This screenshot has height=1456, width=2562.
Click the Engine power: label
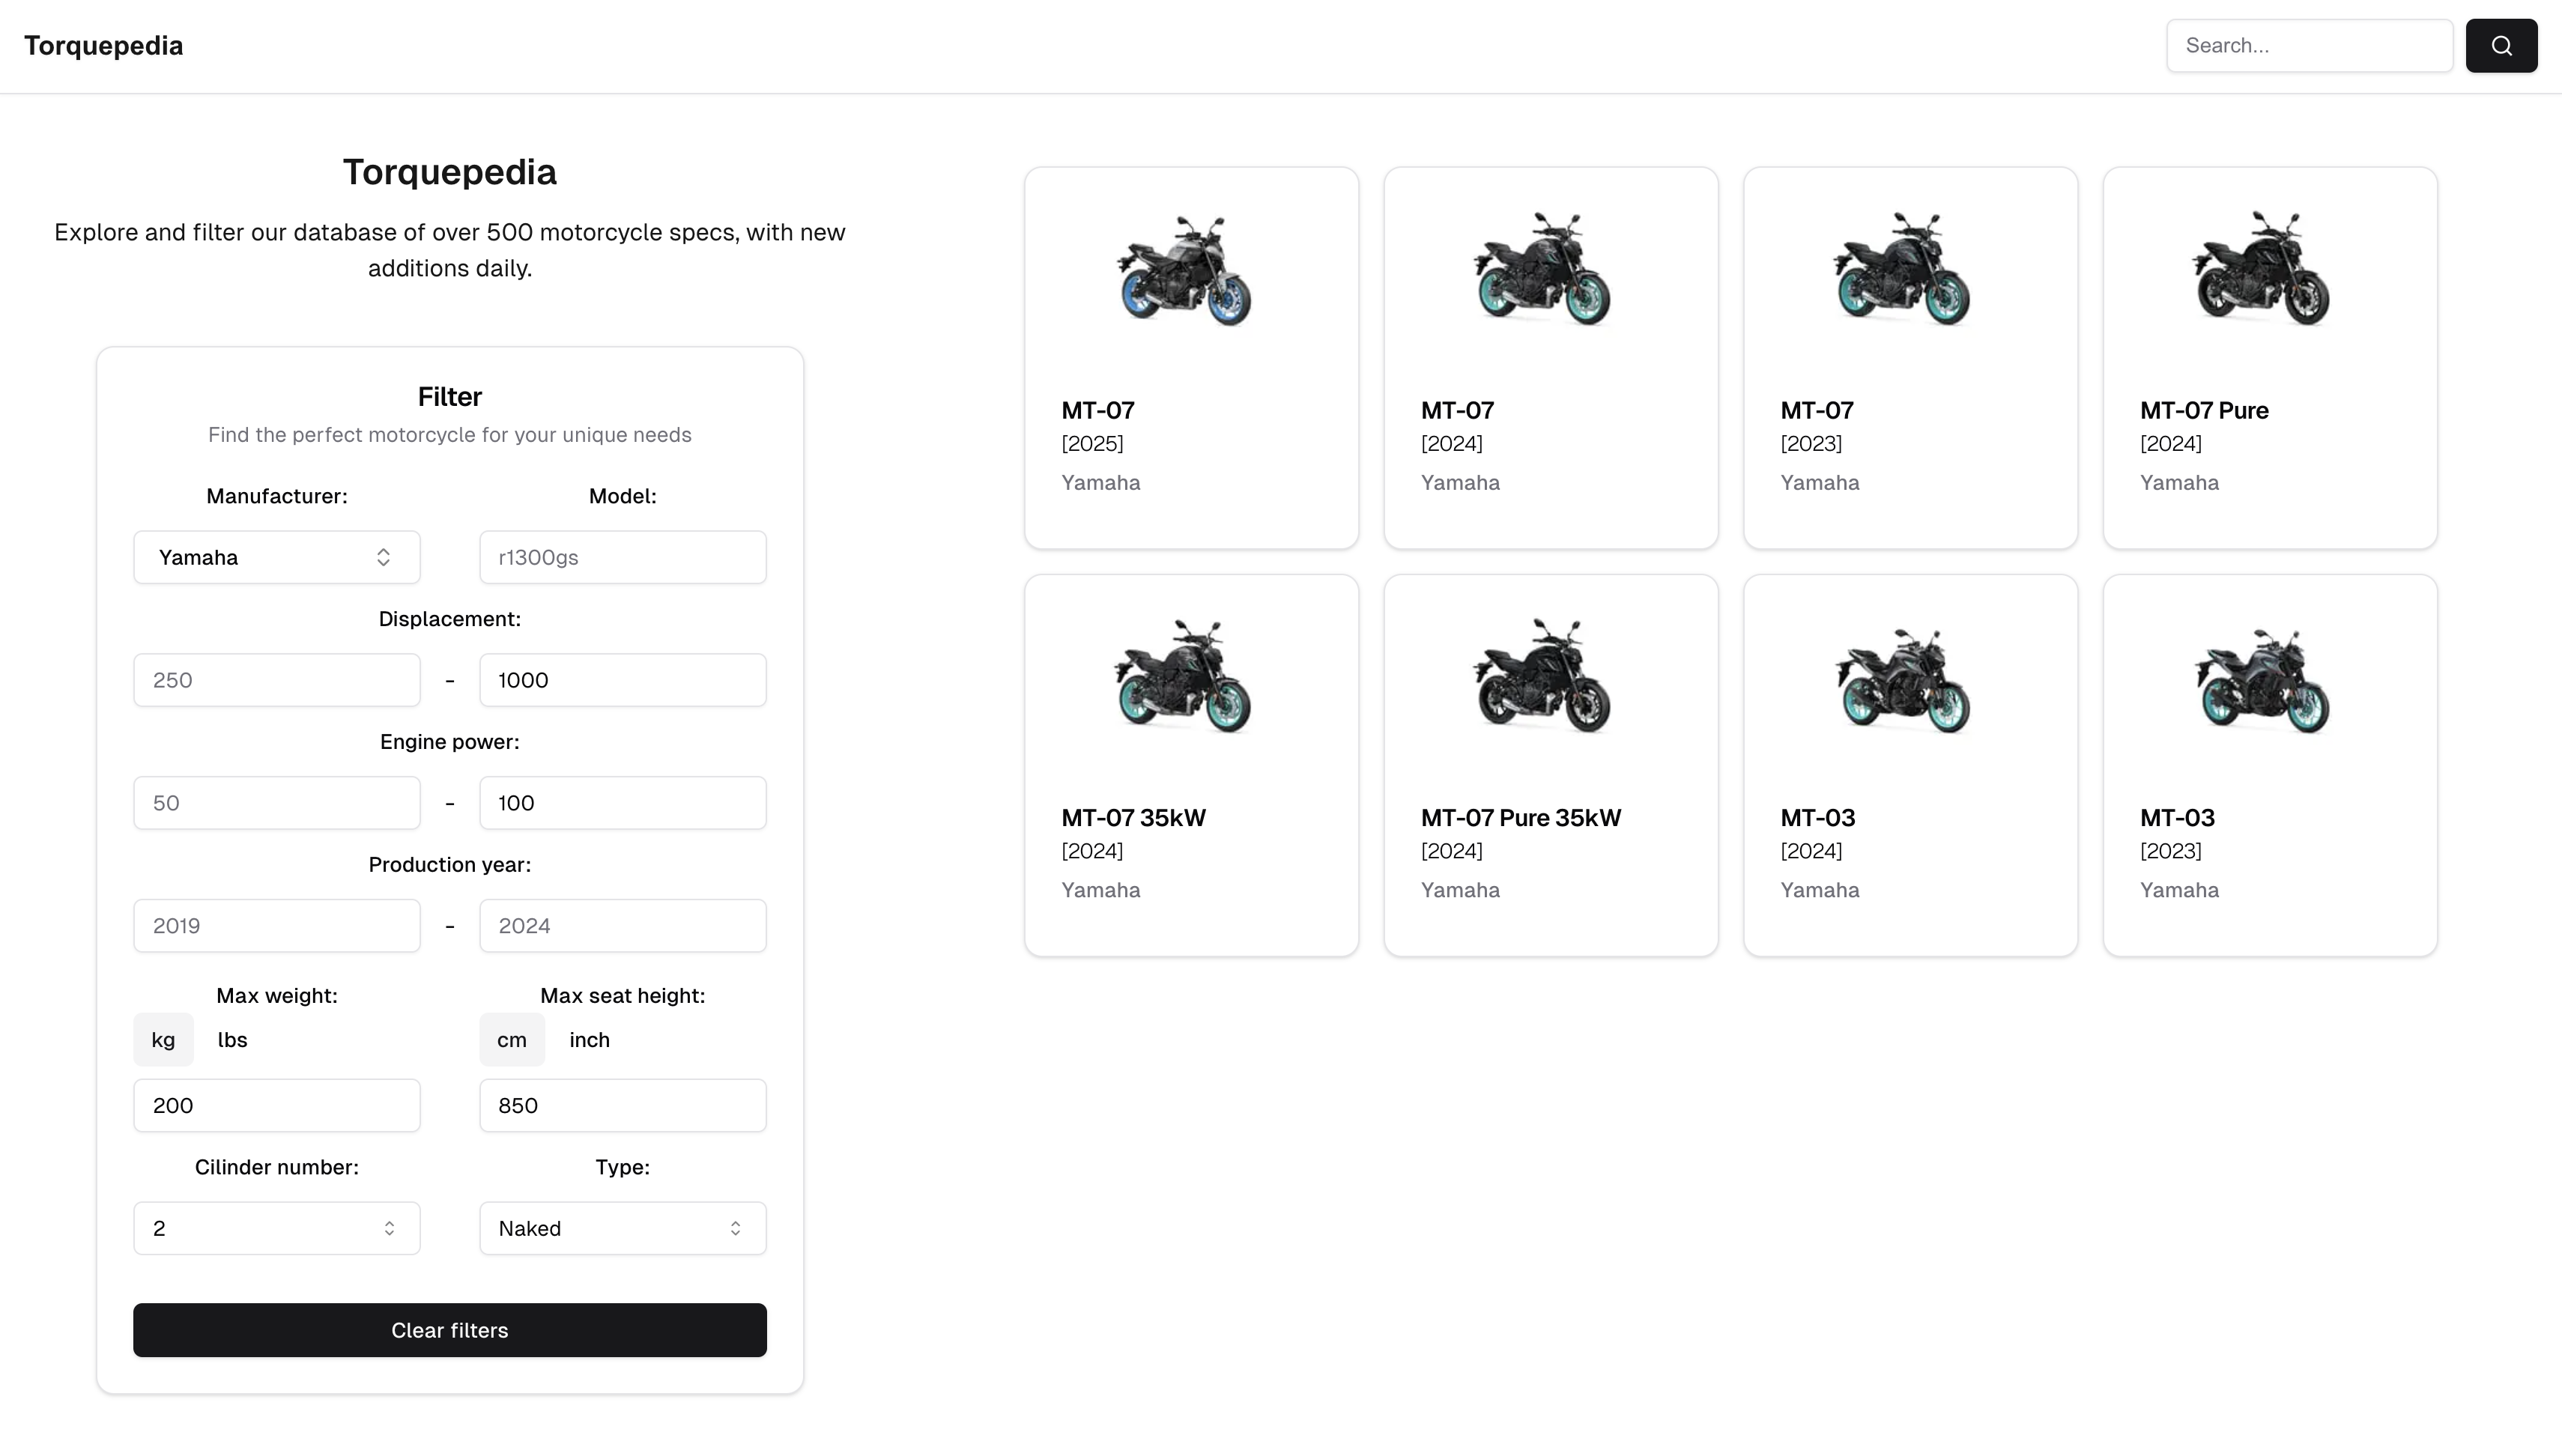[450, 742]
